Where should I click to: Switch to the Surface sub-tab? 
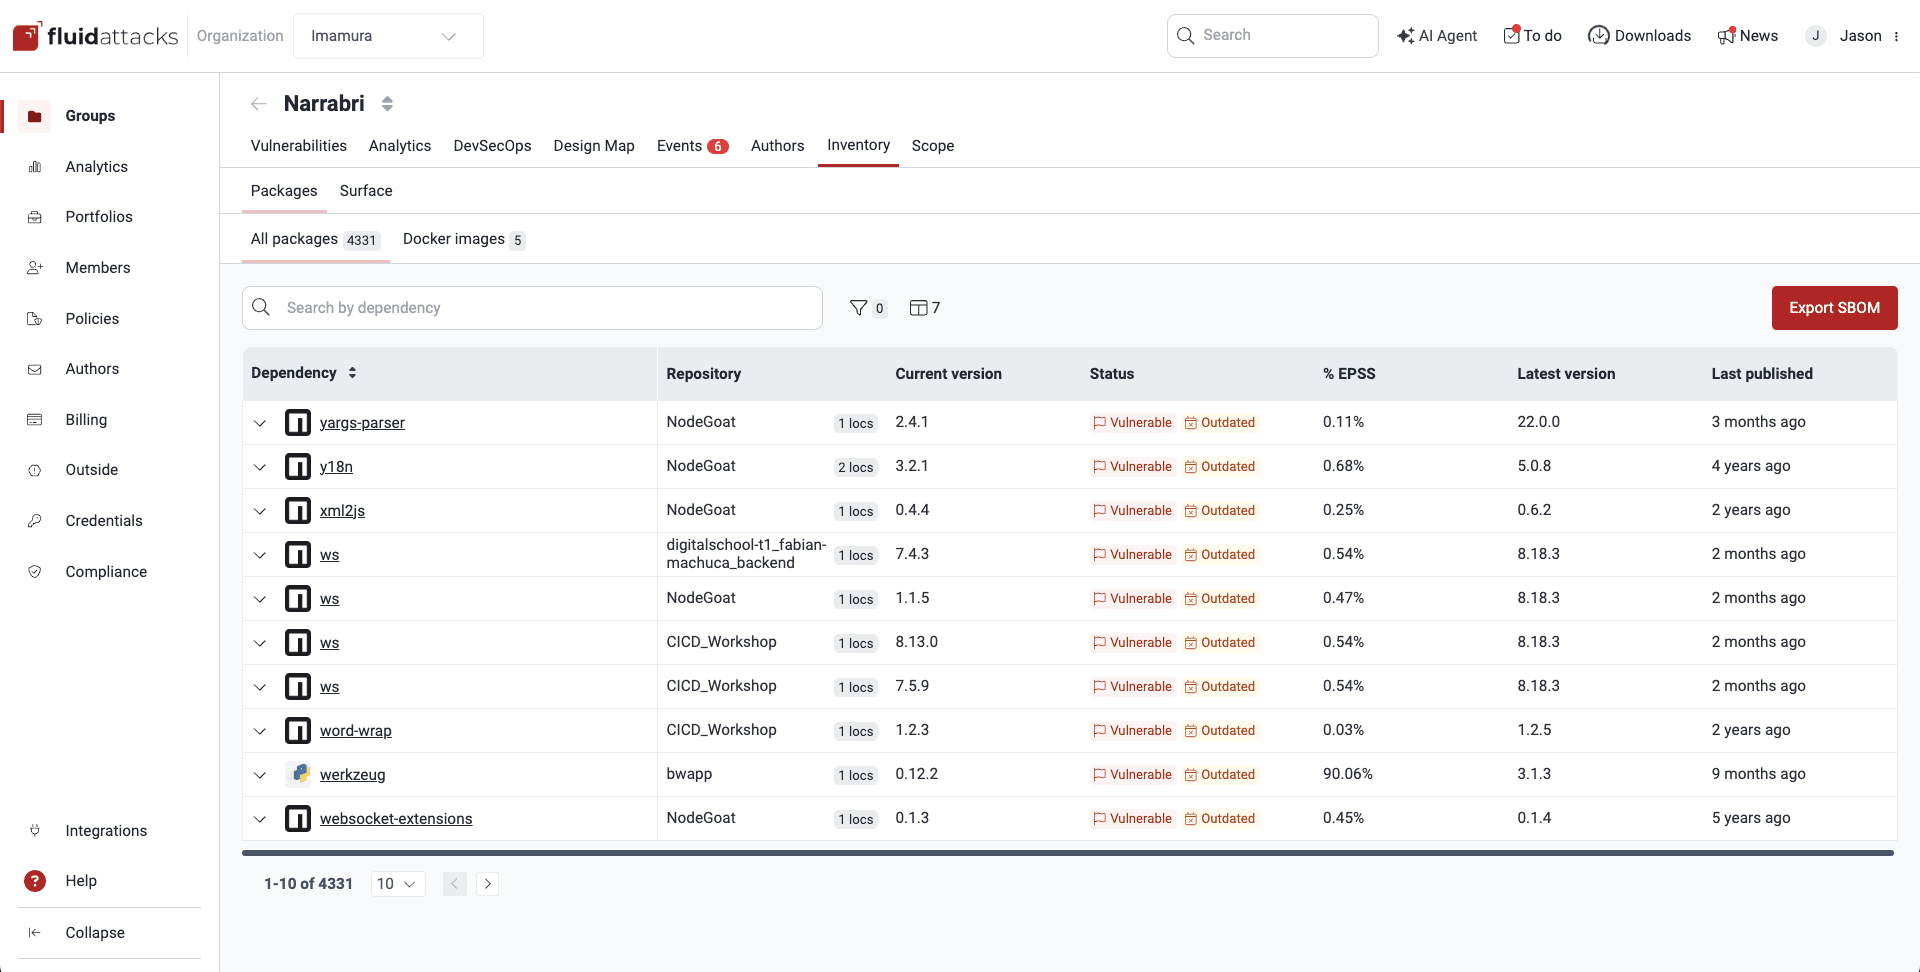point(366,191)
